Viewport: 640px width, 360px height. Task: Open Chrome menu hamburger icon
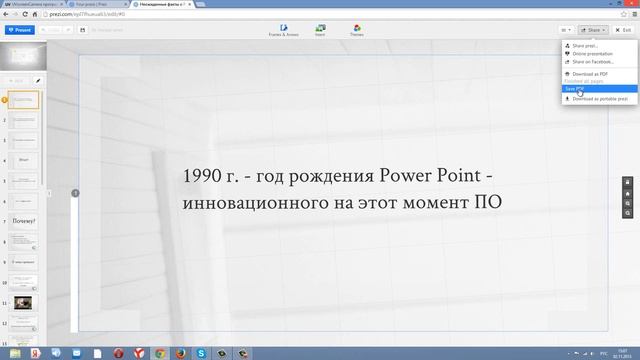pyautogui.click(x=635, y=14)
